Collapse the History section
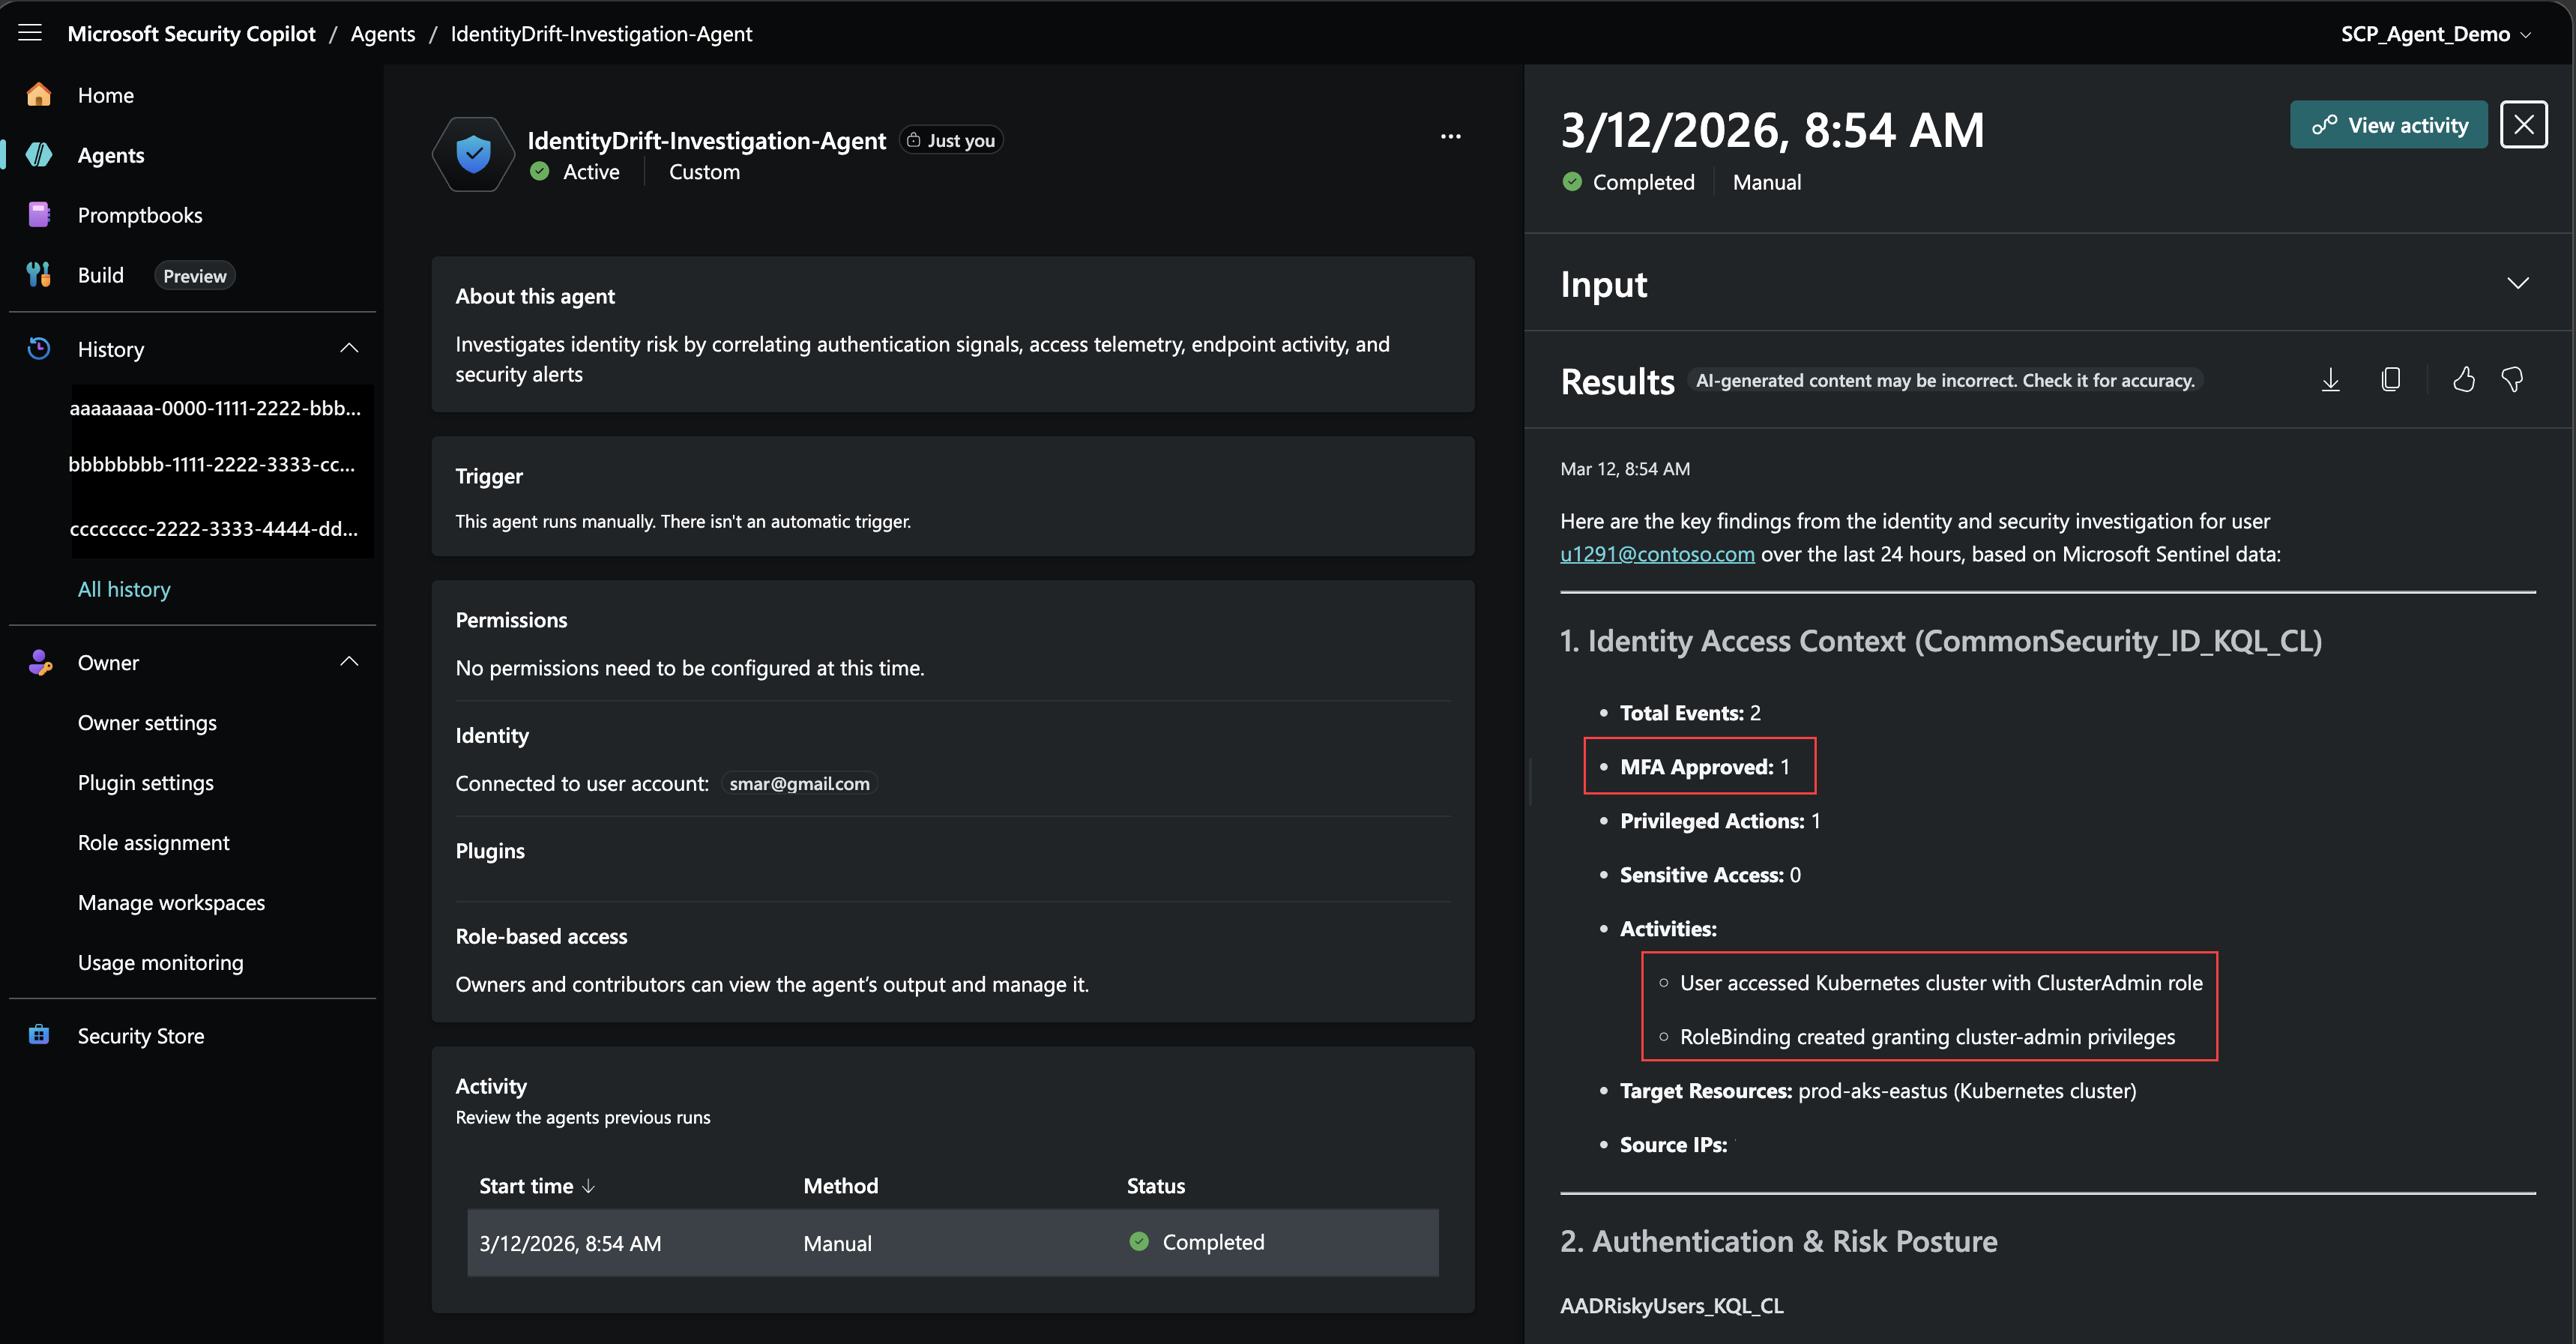The width and height of the screenshot is (2576, 1344). point(349,348)
